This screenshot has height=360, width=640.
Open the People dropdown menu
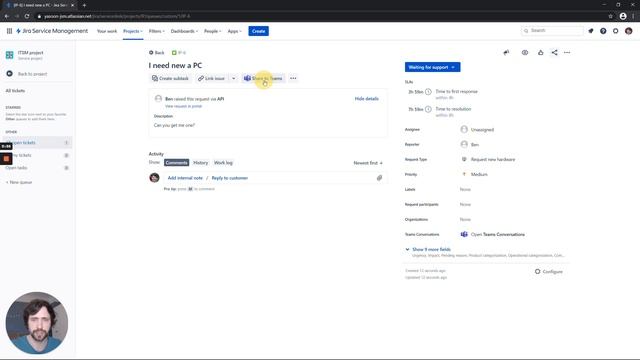point(213,31)
